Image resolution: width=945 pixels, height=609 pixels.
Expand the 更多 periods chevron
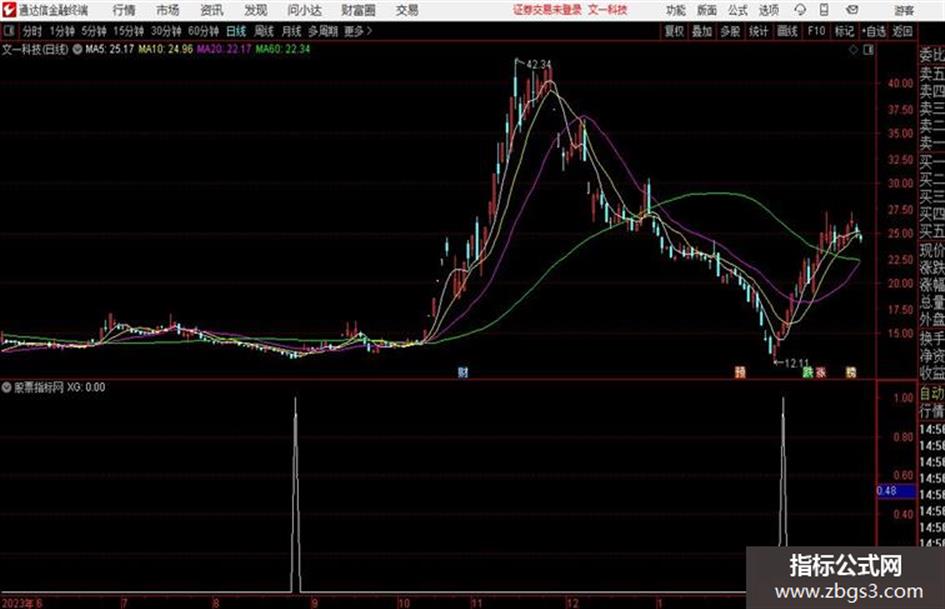click(x=359, y=31)
